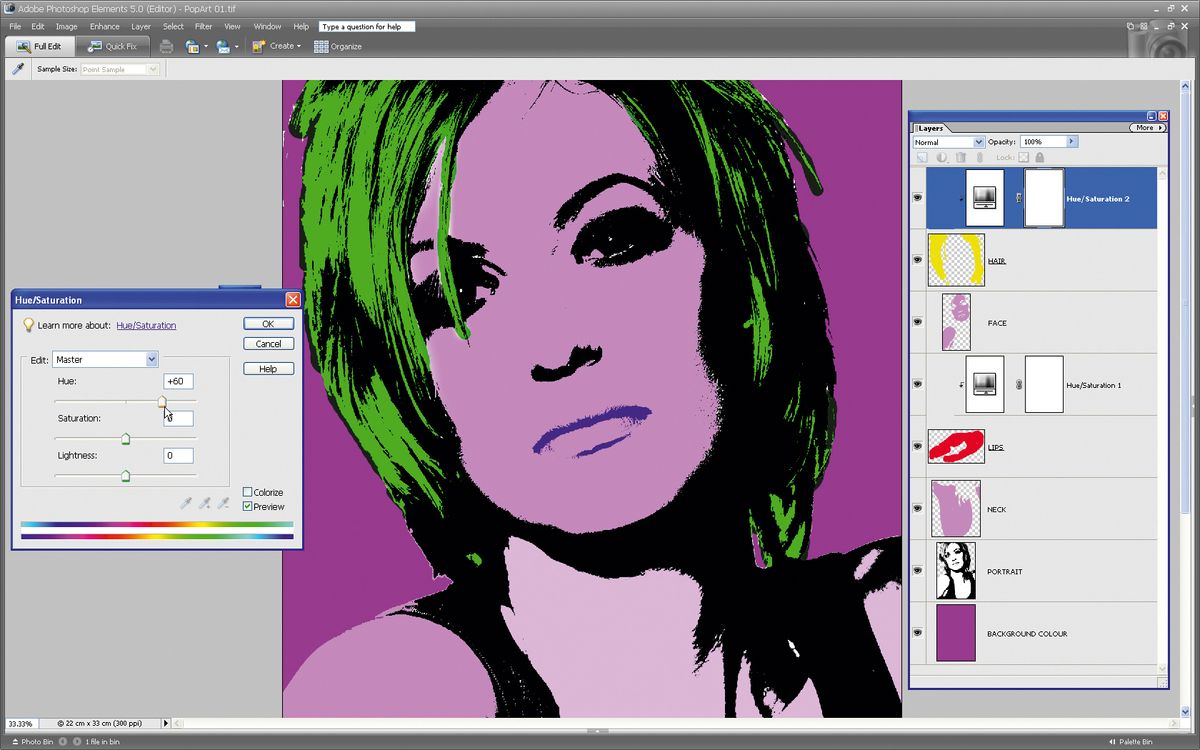Click the lock all padlock icon
The width and height of the screenshot is (1200, 750).
coord(1040,157)
